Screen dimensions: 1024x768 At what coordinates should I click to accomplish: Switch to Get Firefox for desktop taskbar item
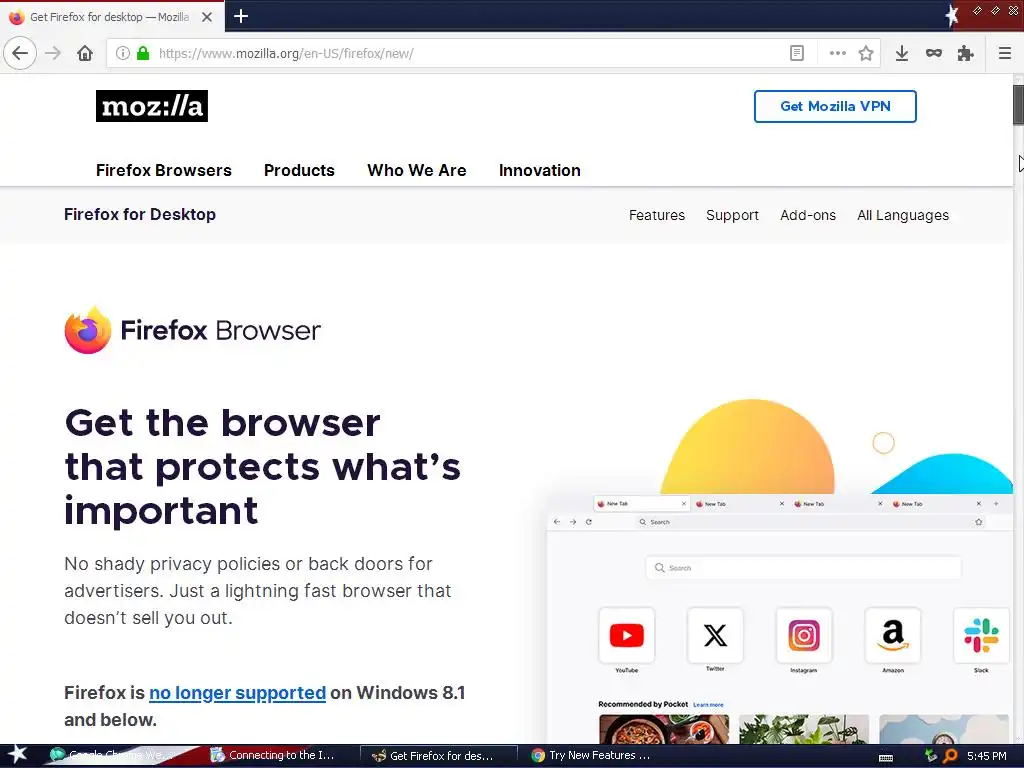439,756
